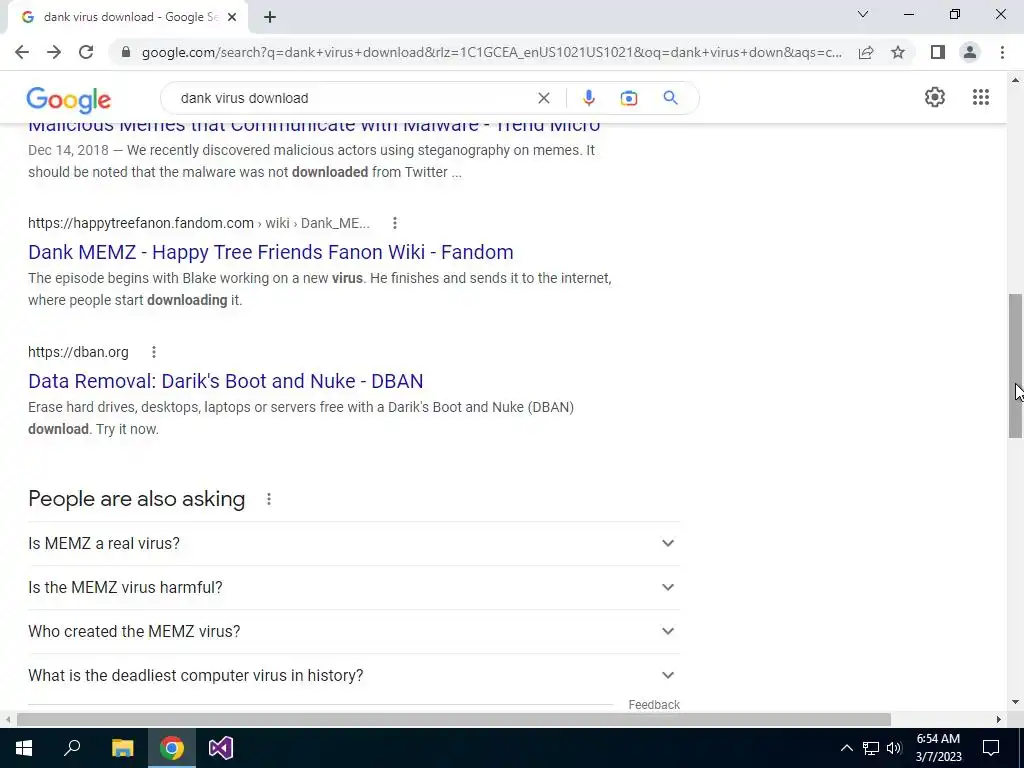
Task: Click the horizontal scroll-right arrow
Action: click(999, 719)
